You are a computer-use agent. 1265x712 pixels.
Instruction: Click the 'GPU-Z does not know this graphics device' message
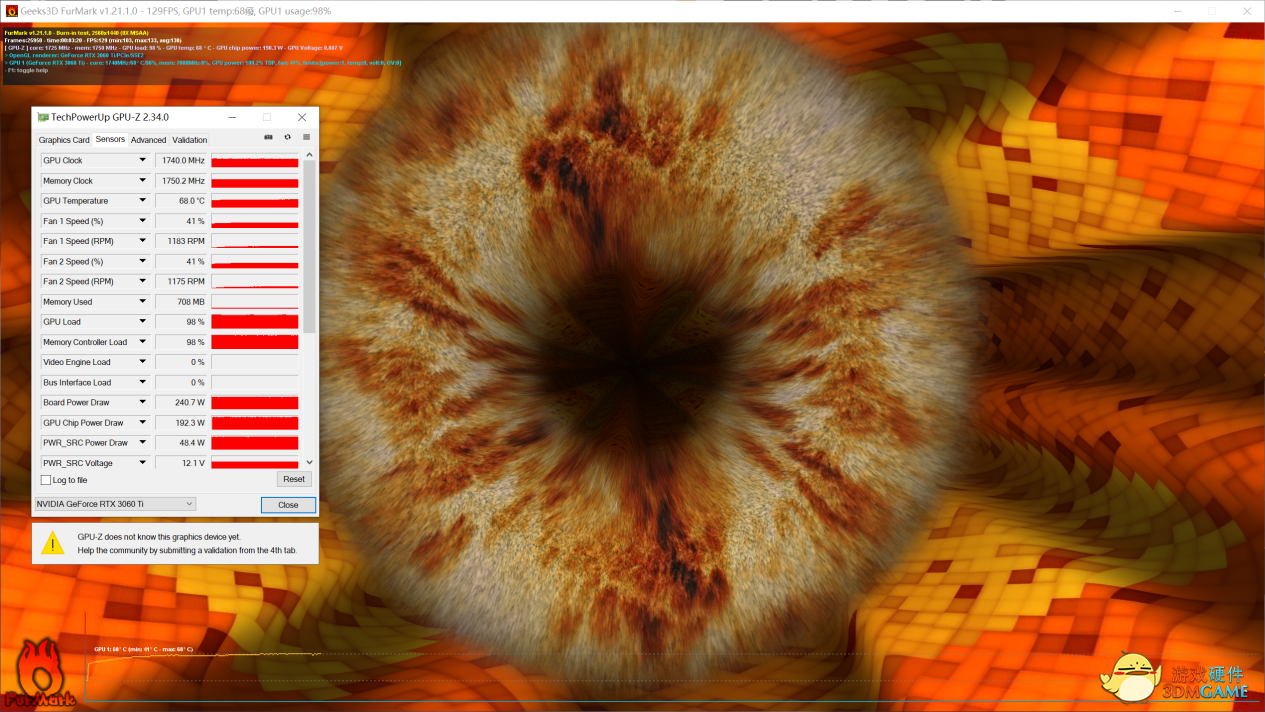tap(159, 537)
